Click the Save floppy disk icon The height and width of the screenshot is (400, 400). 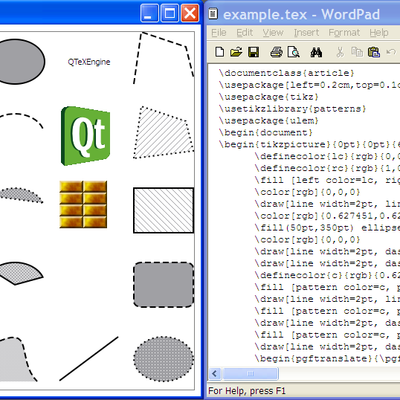pyautogui.click(x=254, y=52)
